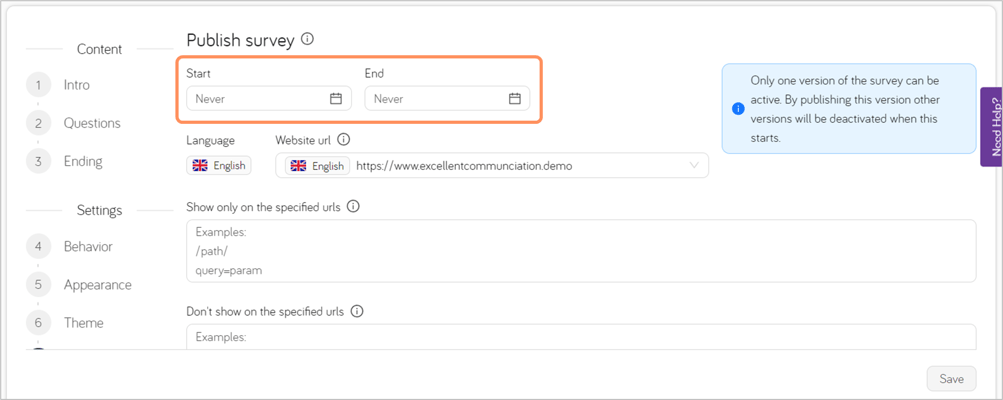Open step 4 Behavior settings
Image resolution: width=1003 pixels, height=400 pixels.
click(87, 246)
